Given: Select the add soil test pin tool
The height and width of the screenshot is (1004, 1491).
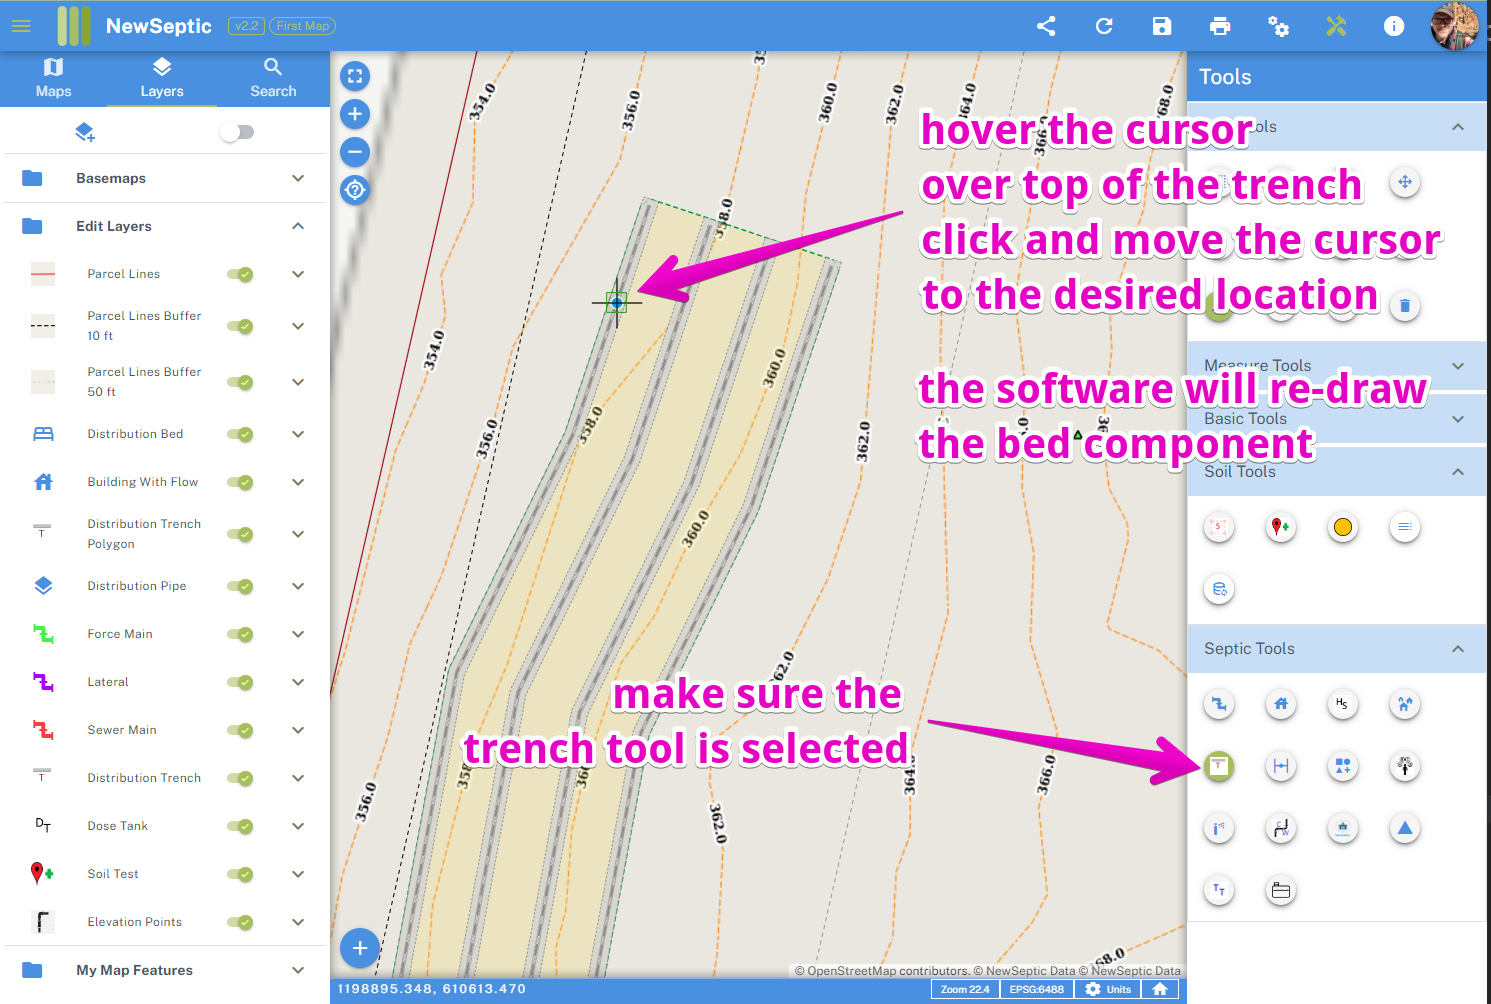Looking at the screenshot, I should [1281, 527].
